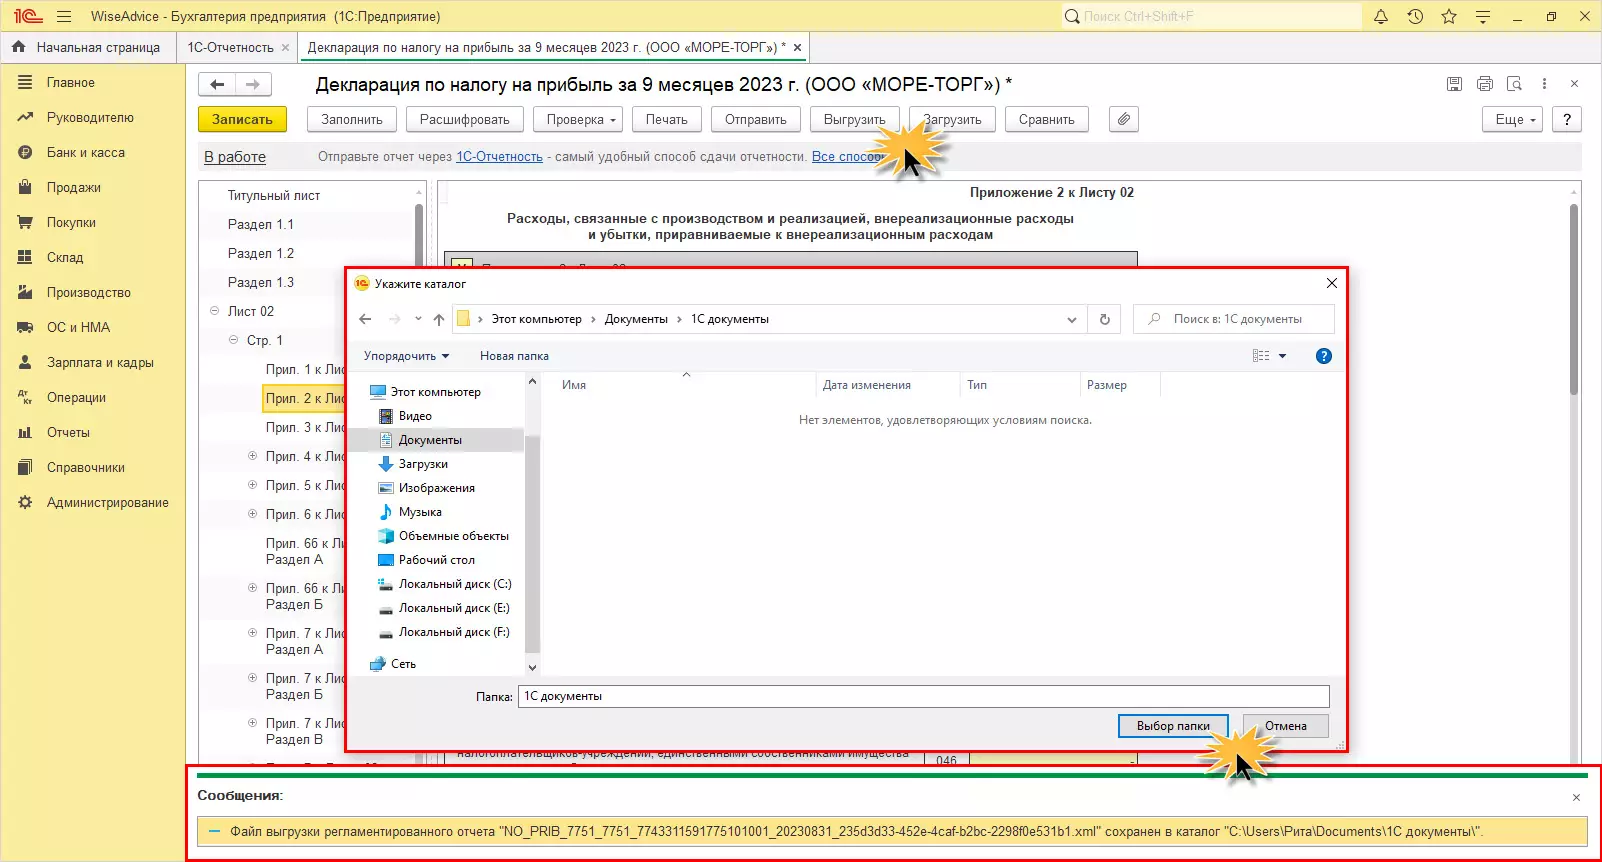This screenshot has height=862, width=1602.
Task: Refresh the folder in the catalog dialog
Action: click(x=1105, y=319)
